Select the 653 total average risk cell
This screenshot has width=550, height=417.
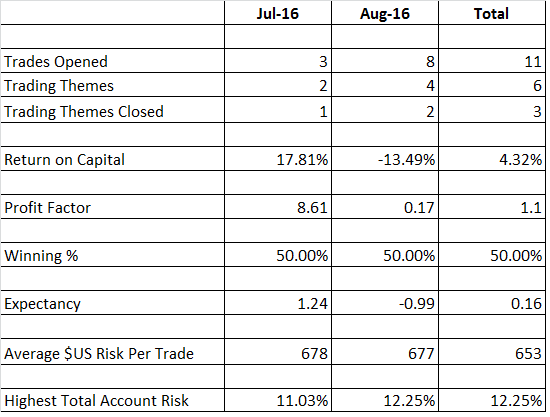pyautogui.click(x=492, y=352)
